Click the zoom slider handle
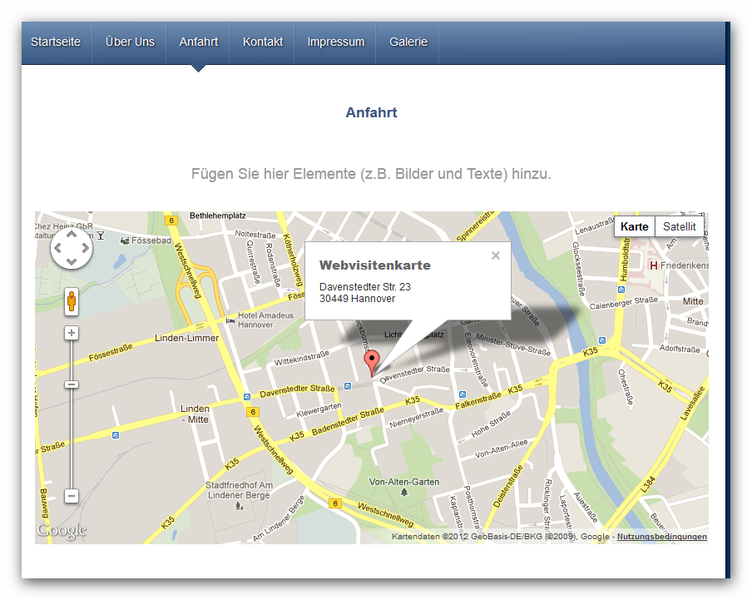 click(x=71, y=385)
